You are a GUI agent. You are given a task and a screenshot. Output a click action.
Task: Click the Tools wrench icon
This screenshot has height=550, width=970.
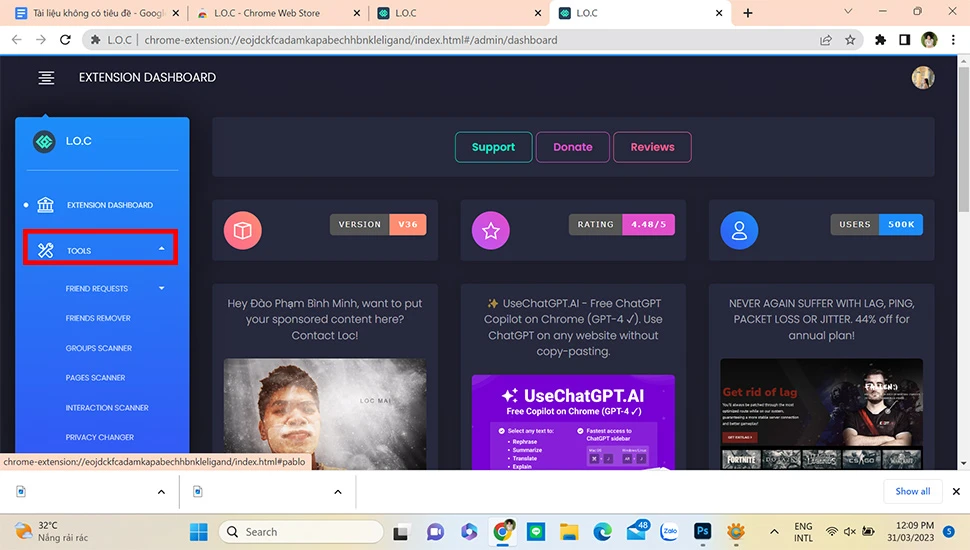click(45, 250)
